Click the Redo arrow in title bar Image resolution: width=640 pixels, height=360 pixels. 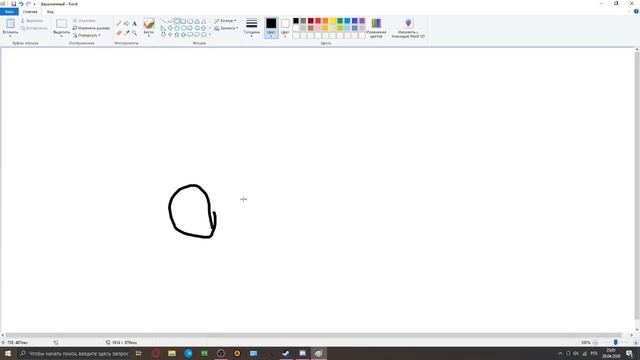click(x=28, y=4)
